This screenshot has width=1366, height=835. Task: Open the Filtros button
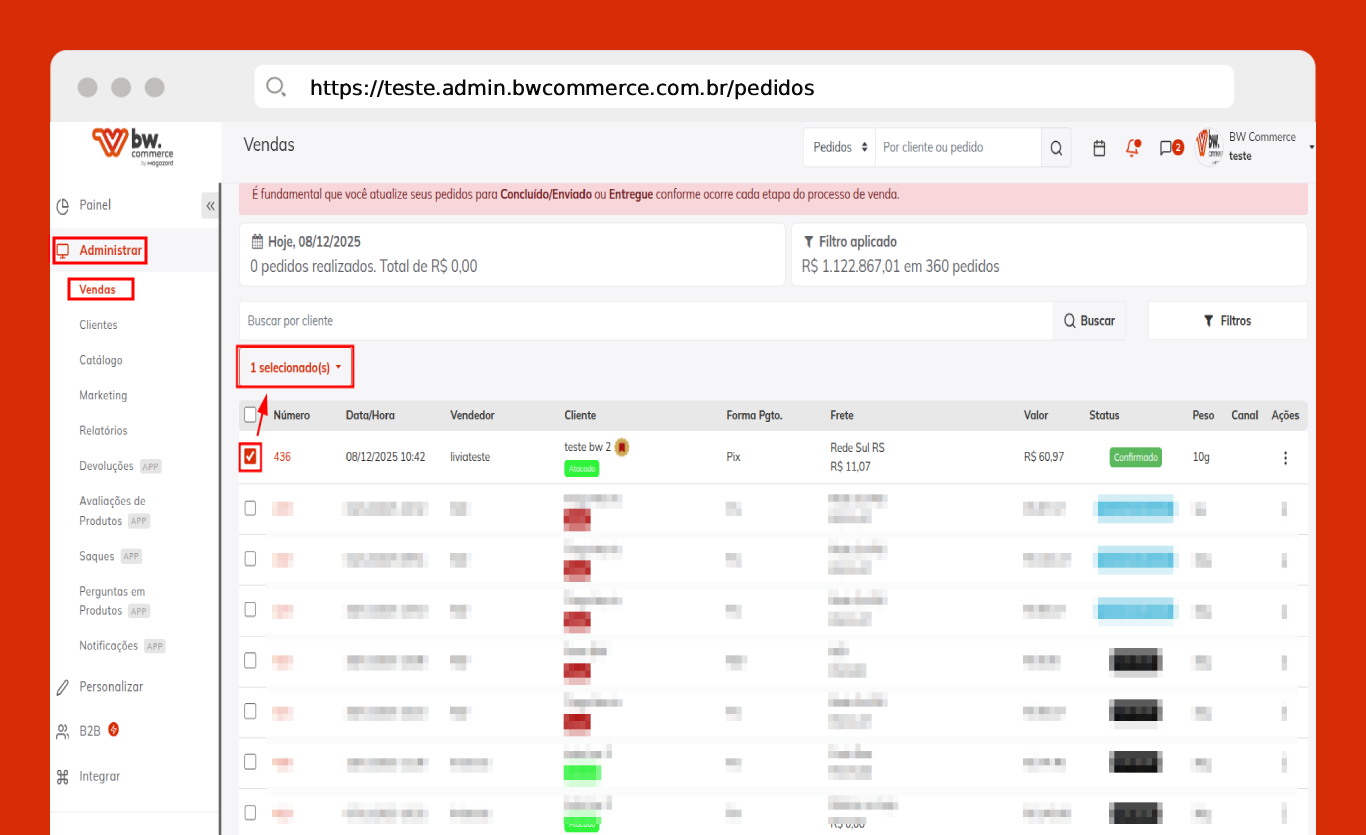pos(1227,321)
